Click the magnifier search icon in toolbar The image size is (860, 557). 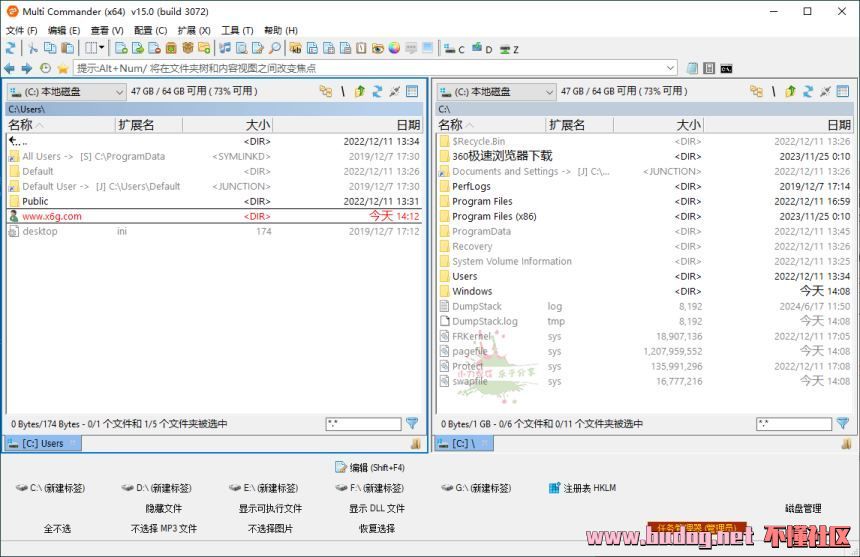point(274,48)
